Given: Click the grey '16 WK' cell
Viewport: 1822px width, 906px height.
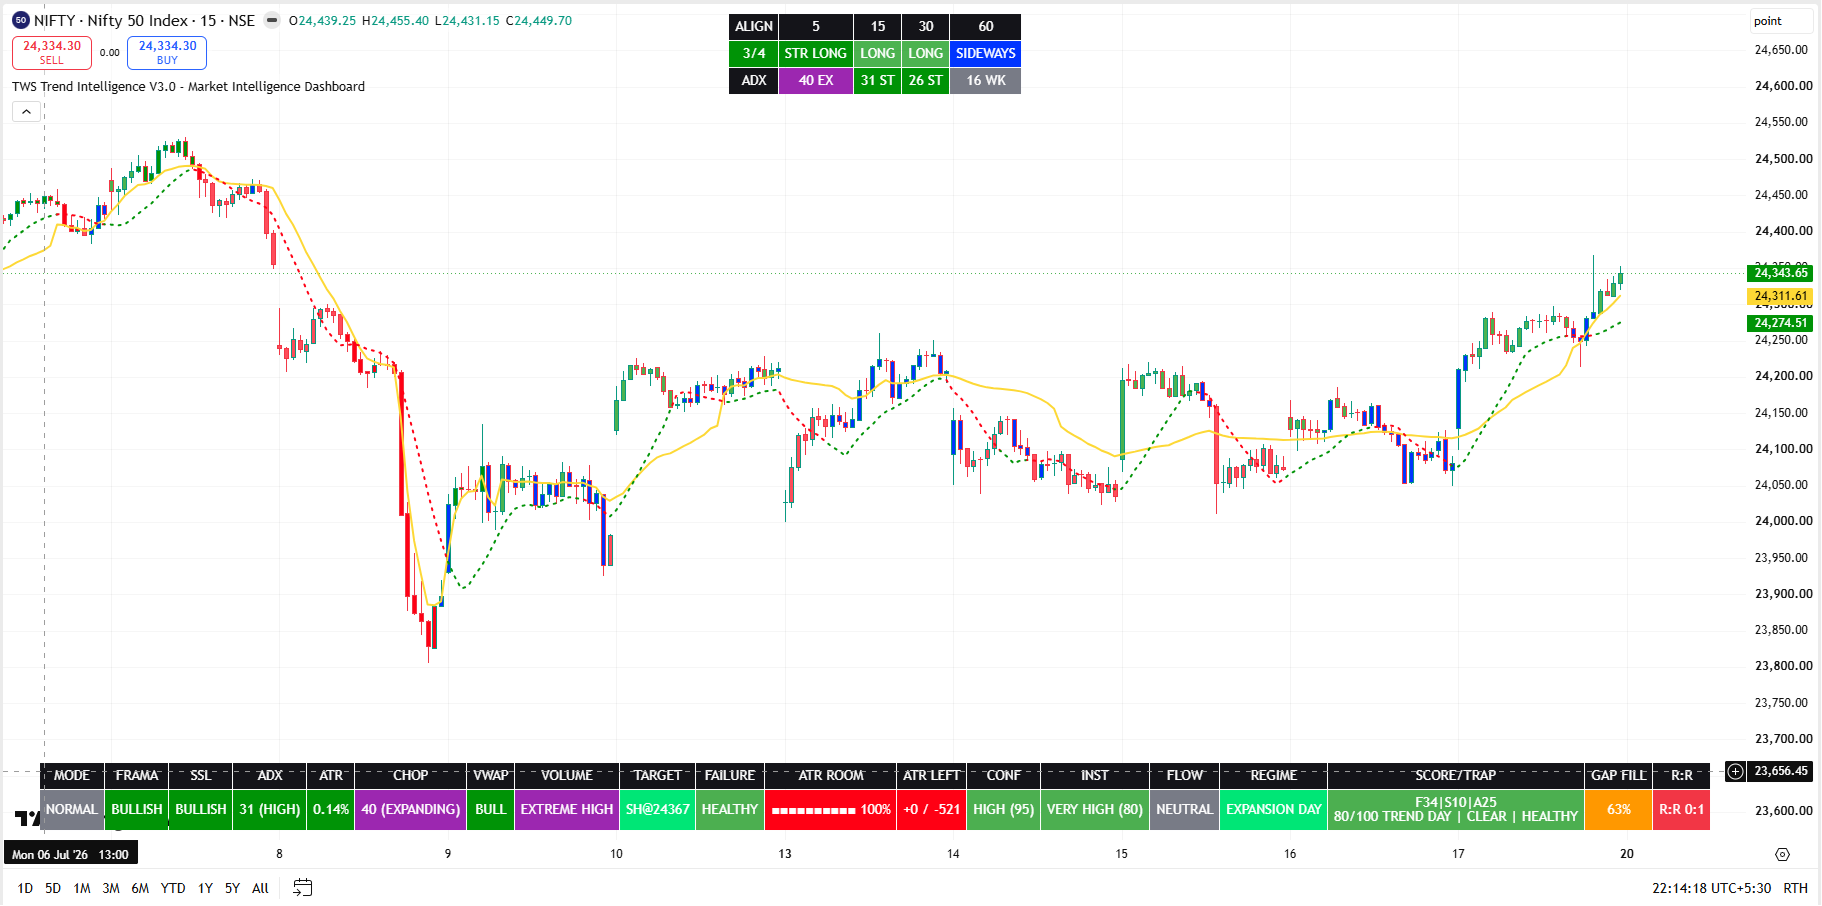Looking at the screenshot, I should point(986,80).
